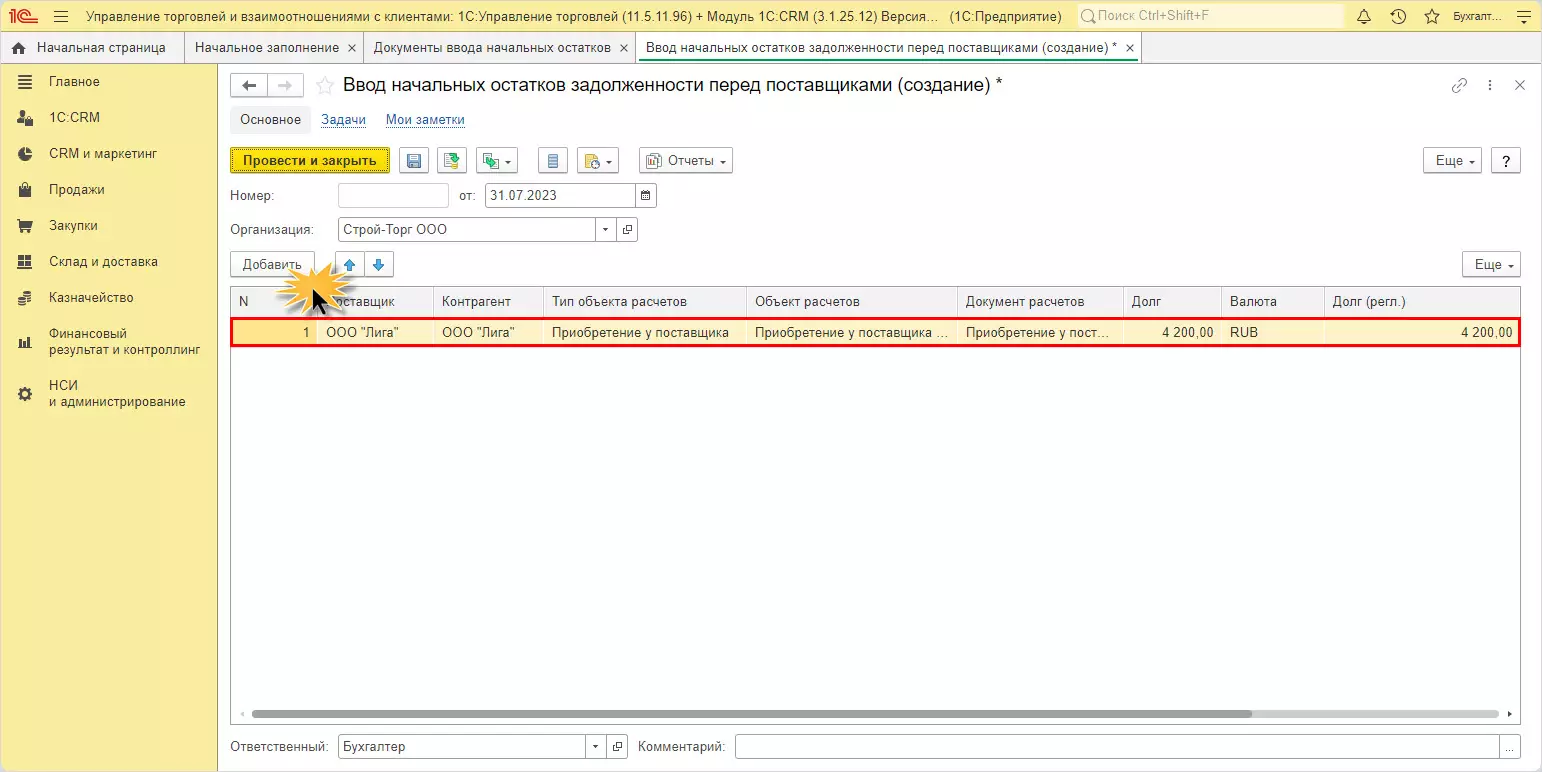The image size is (1542, 772).
Task: Save the document with the floppy disk icon
Action: click(414, 161)
